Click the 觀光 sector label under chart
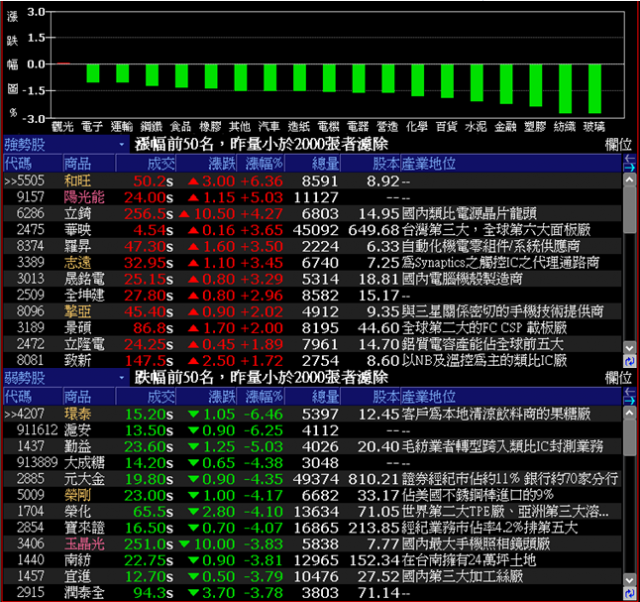 [x=62, y=127]
